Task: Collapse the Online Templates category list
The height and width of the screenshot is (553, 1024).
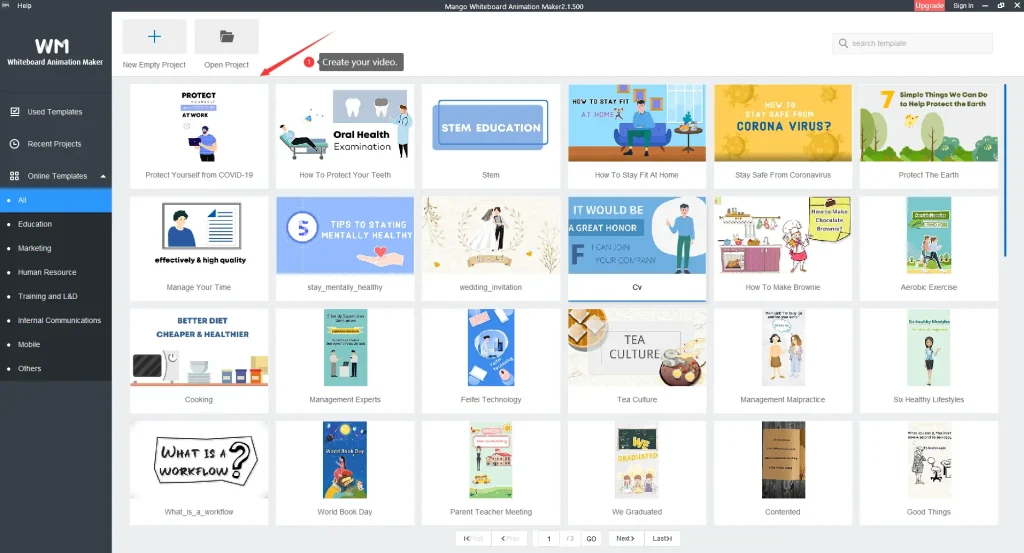Action: [102, 176]
